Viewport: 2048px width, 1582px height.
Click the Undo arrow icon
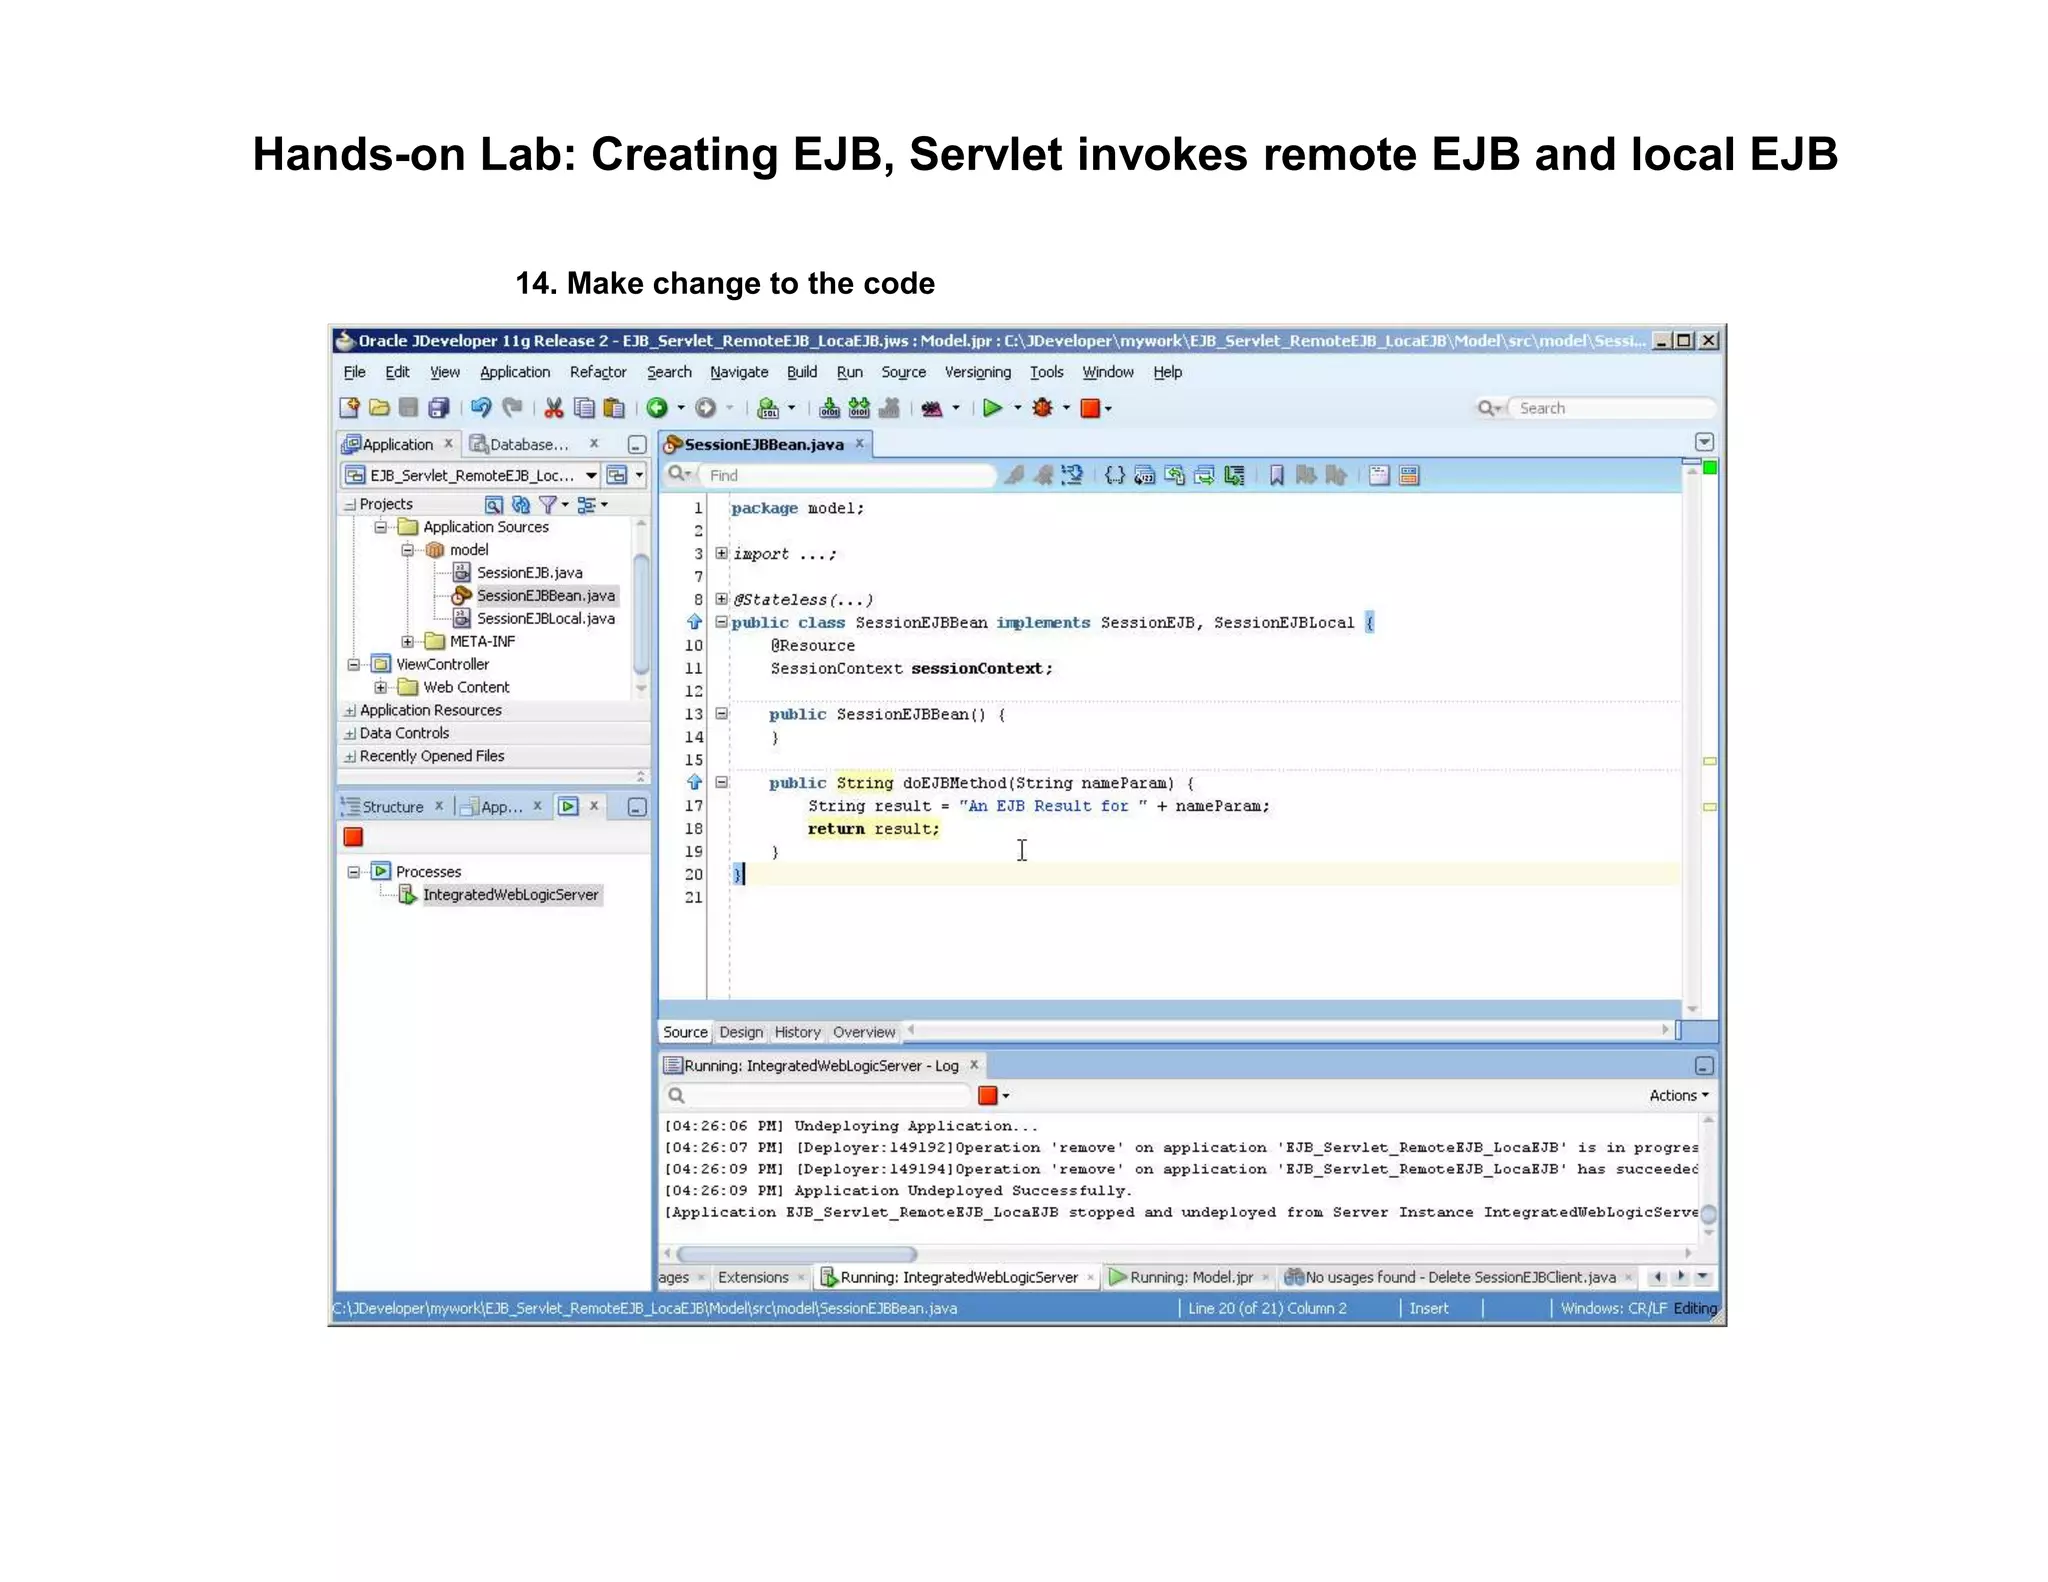[481, 408]
